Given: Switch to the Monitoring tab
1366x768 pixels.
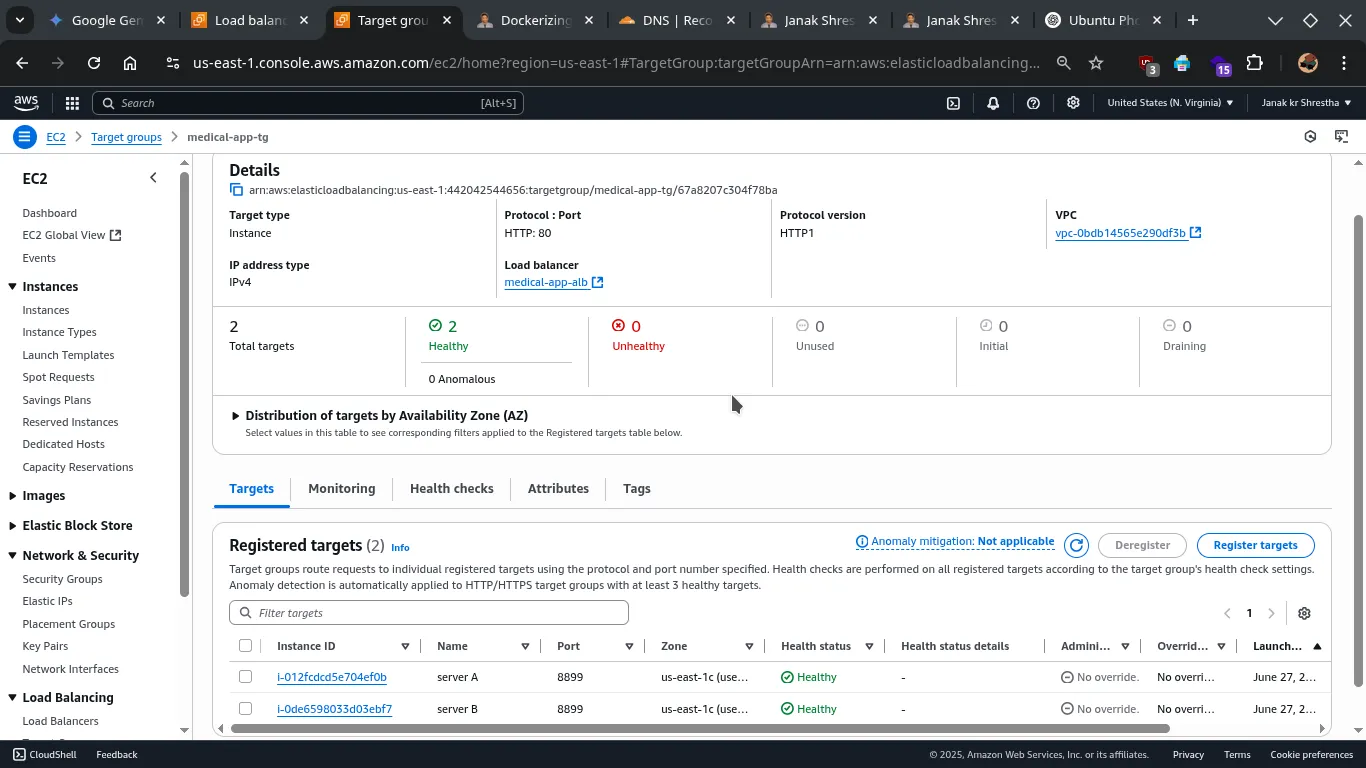Looking at the screenshot, I should click(x=341, y=489).
